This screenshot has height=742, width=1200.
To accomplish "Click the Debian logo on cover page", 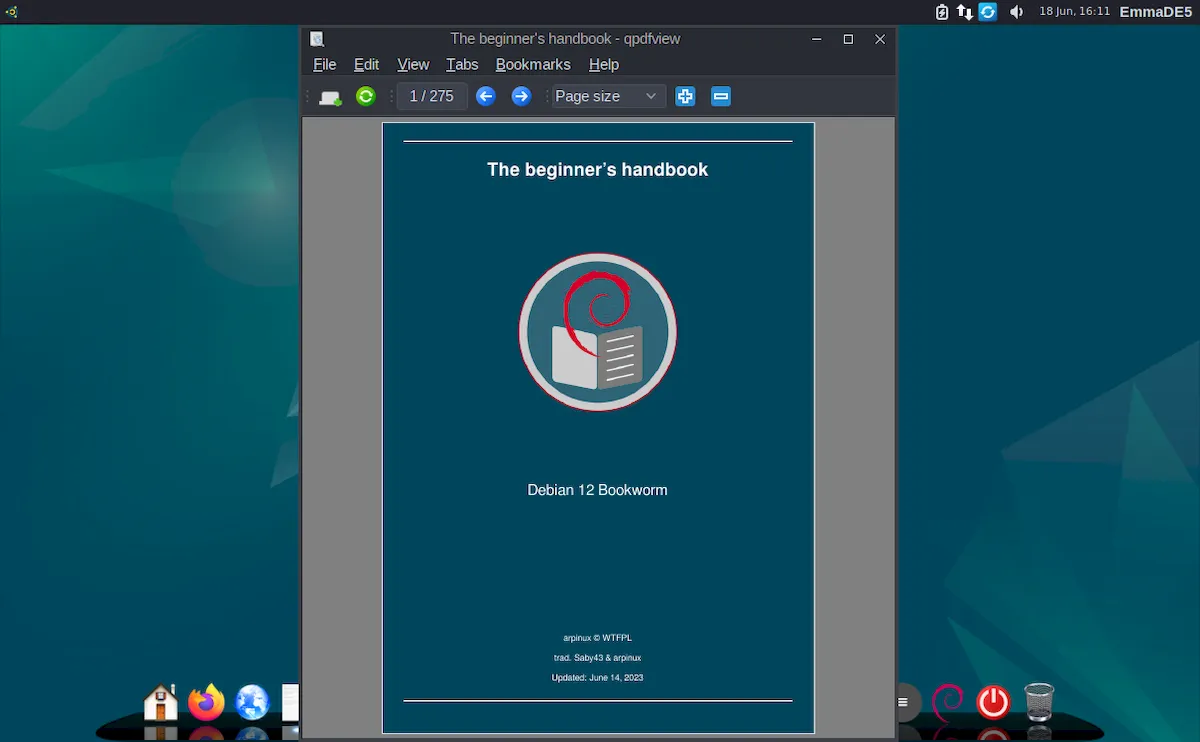I will tap(598, 332).
